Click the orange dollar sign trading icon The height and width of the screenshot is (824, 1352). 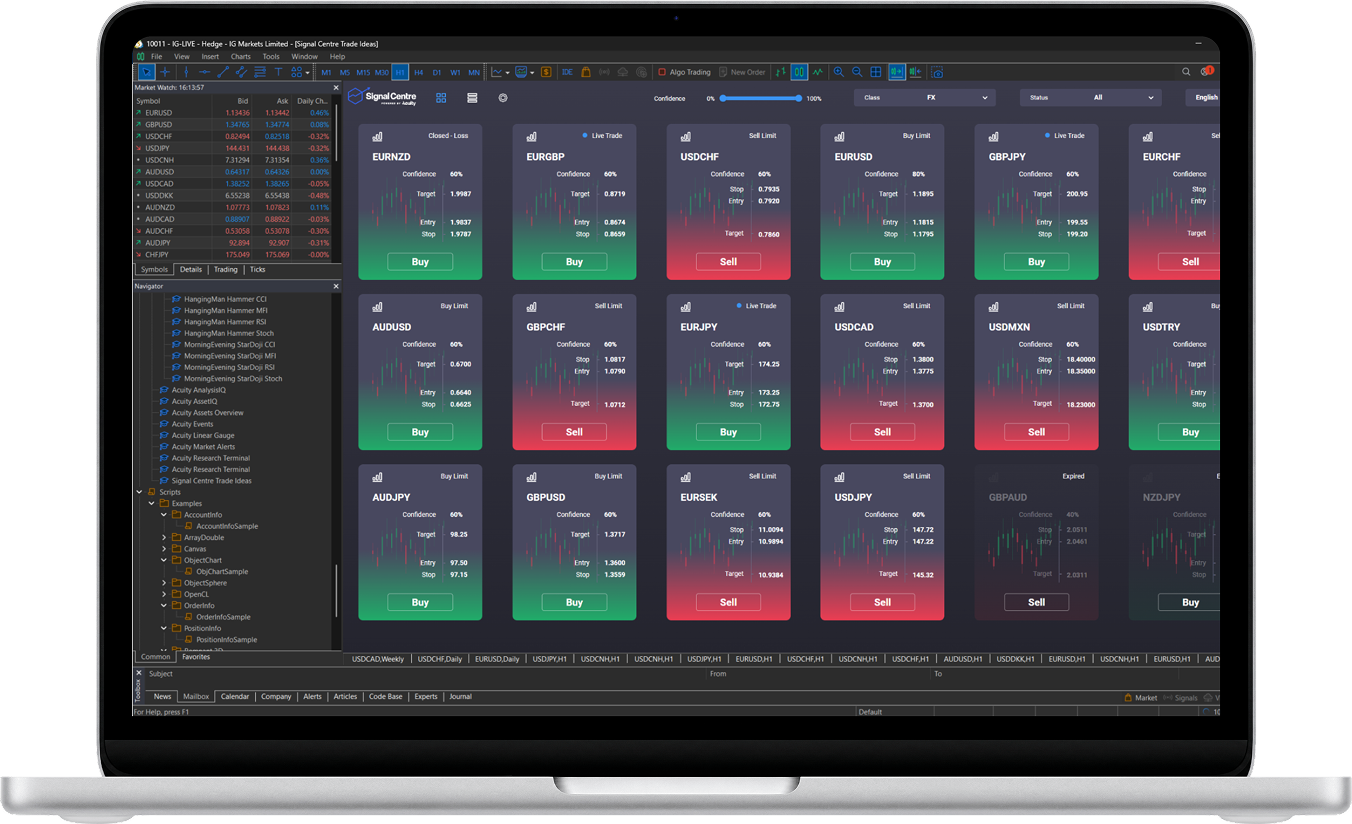click(x=546, y=72)
